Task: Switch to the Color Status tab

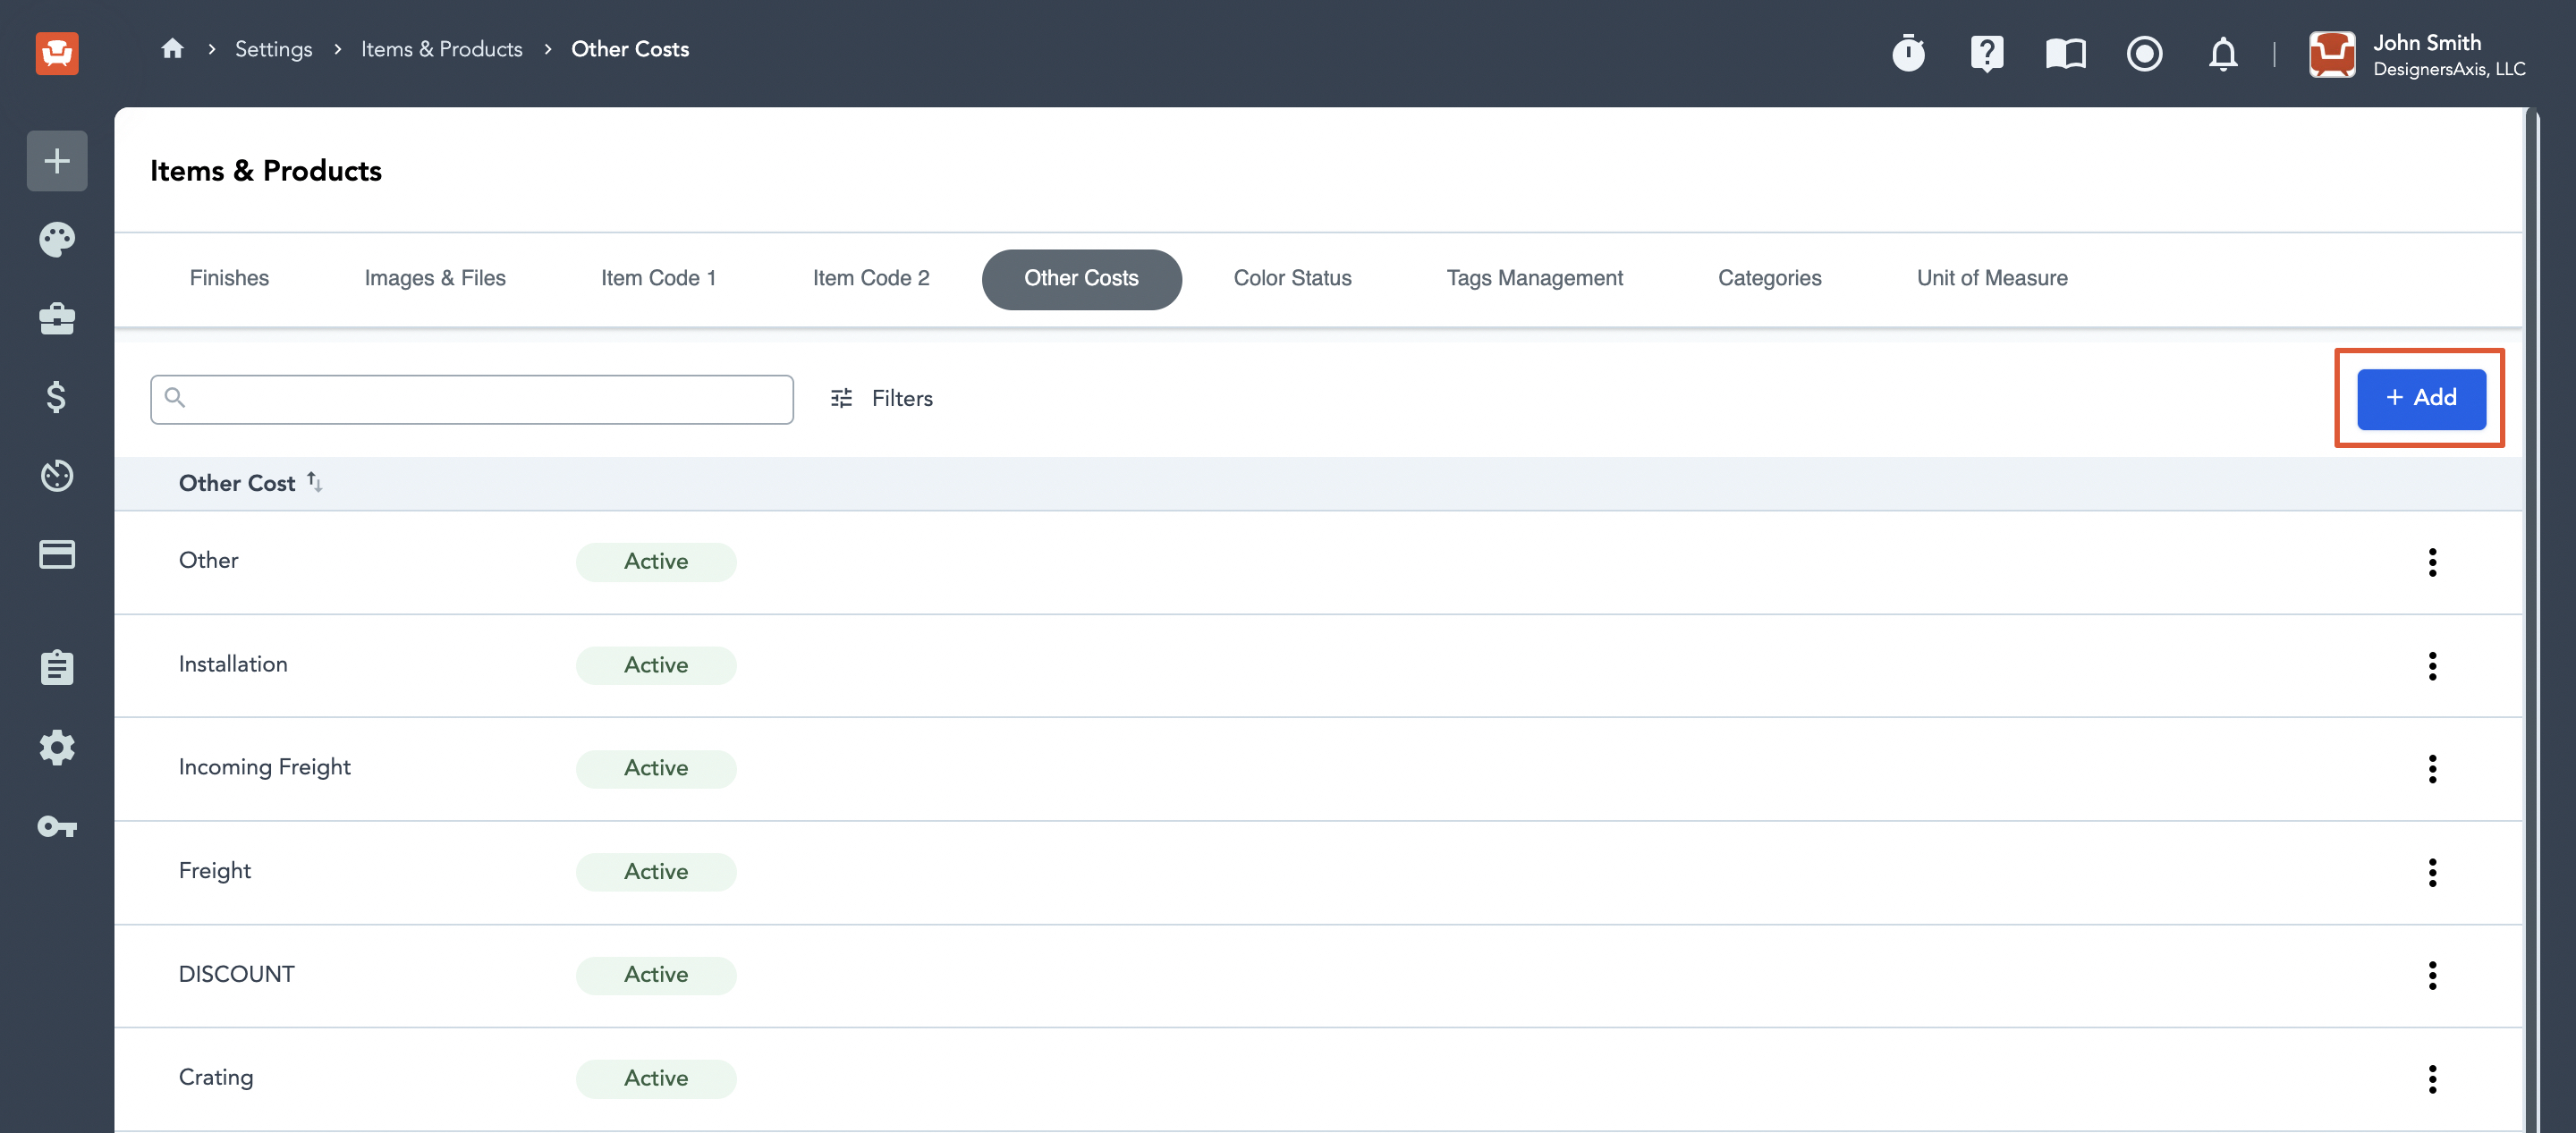Action: coord(1292,278)
